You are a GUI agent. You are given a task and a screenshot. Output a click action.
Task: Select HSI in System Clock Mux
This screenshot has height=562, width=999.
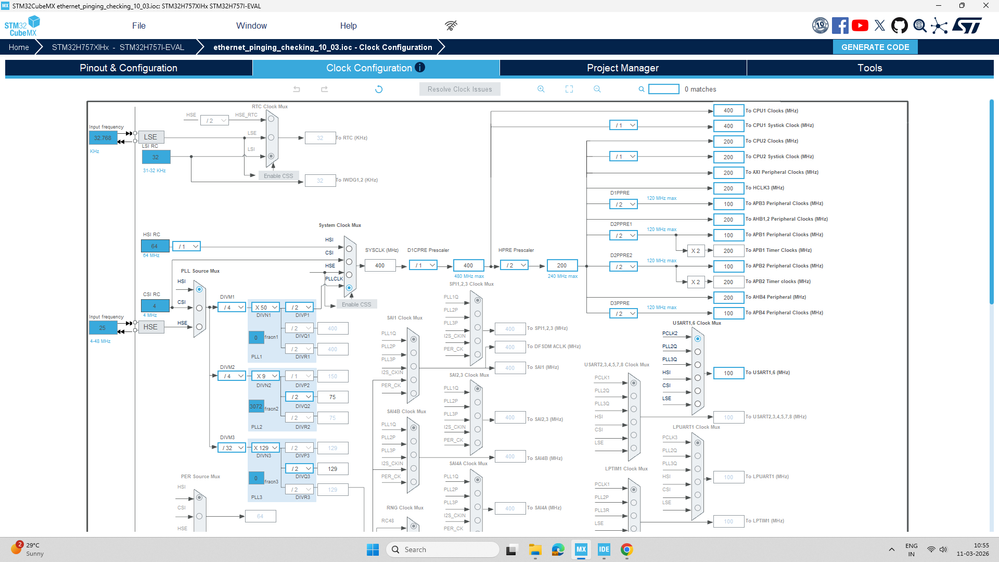[349, 249]
